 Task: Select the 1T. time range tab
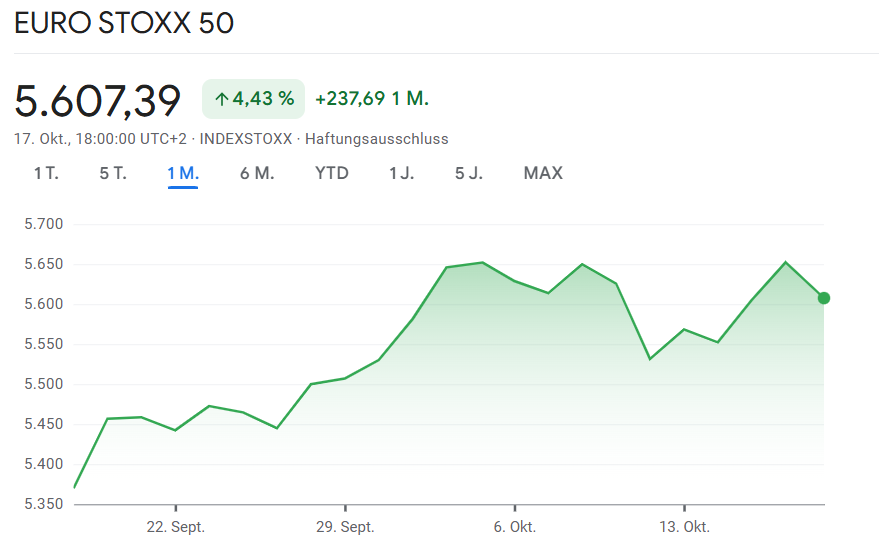coord(46,173)
